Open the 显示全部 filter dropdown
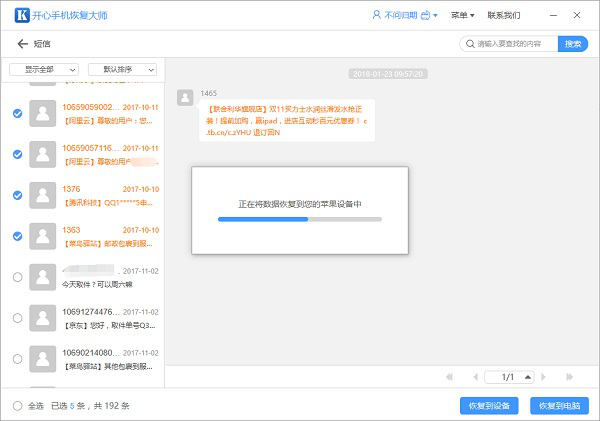 pos(44,69)
